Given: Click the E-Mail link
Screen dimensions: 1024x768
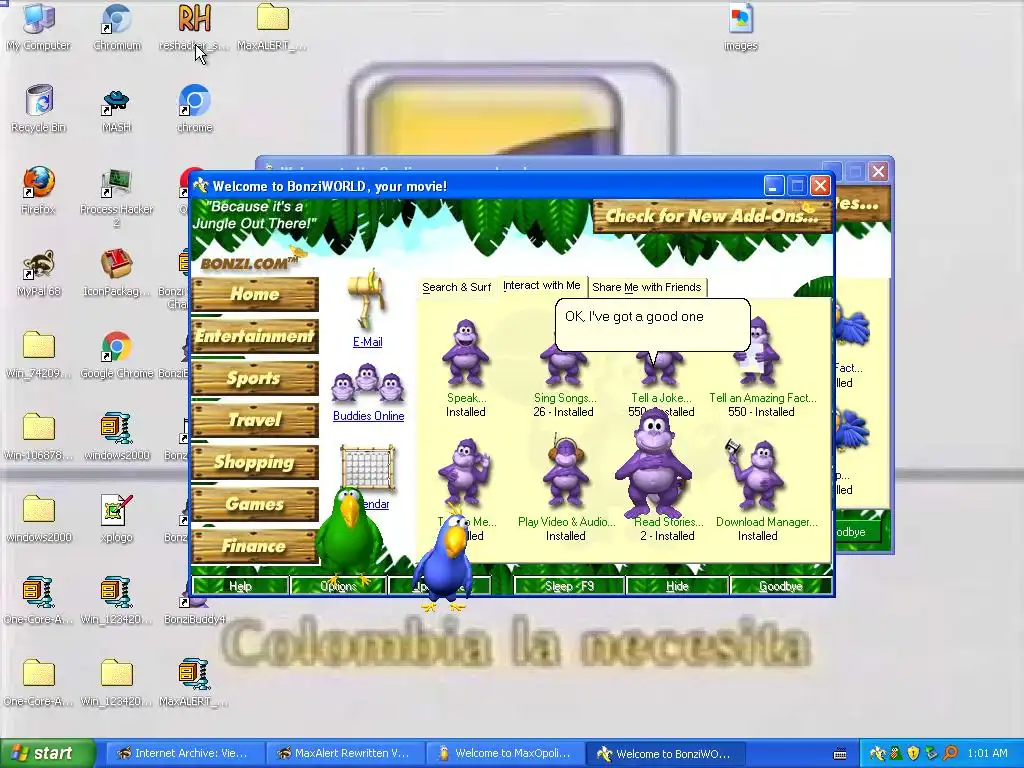Looking at the screenshot, I should [368, 342].
